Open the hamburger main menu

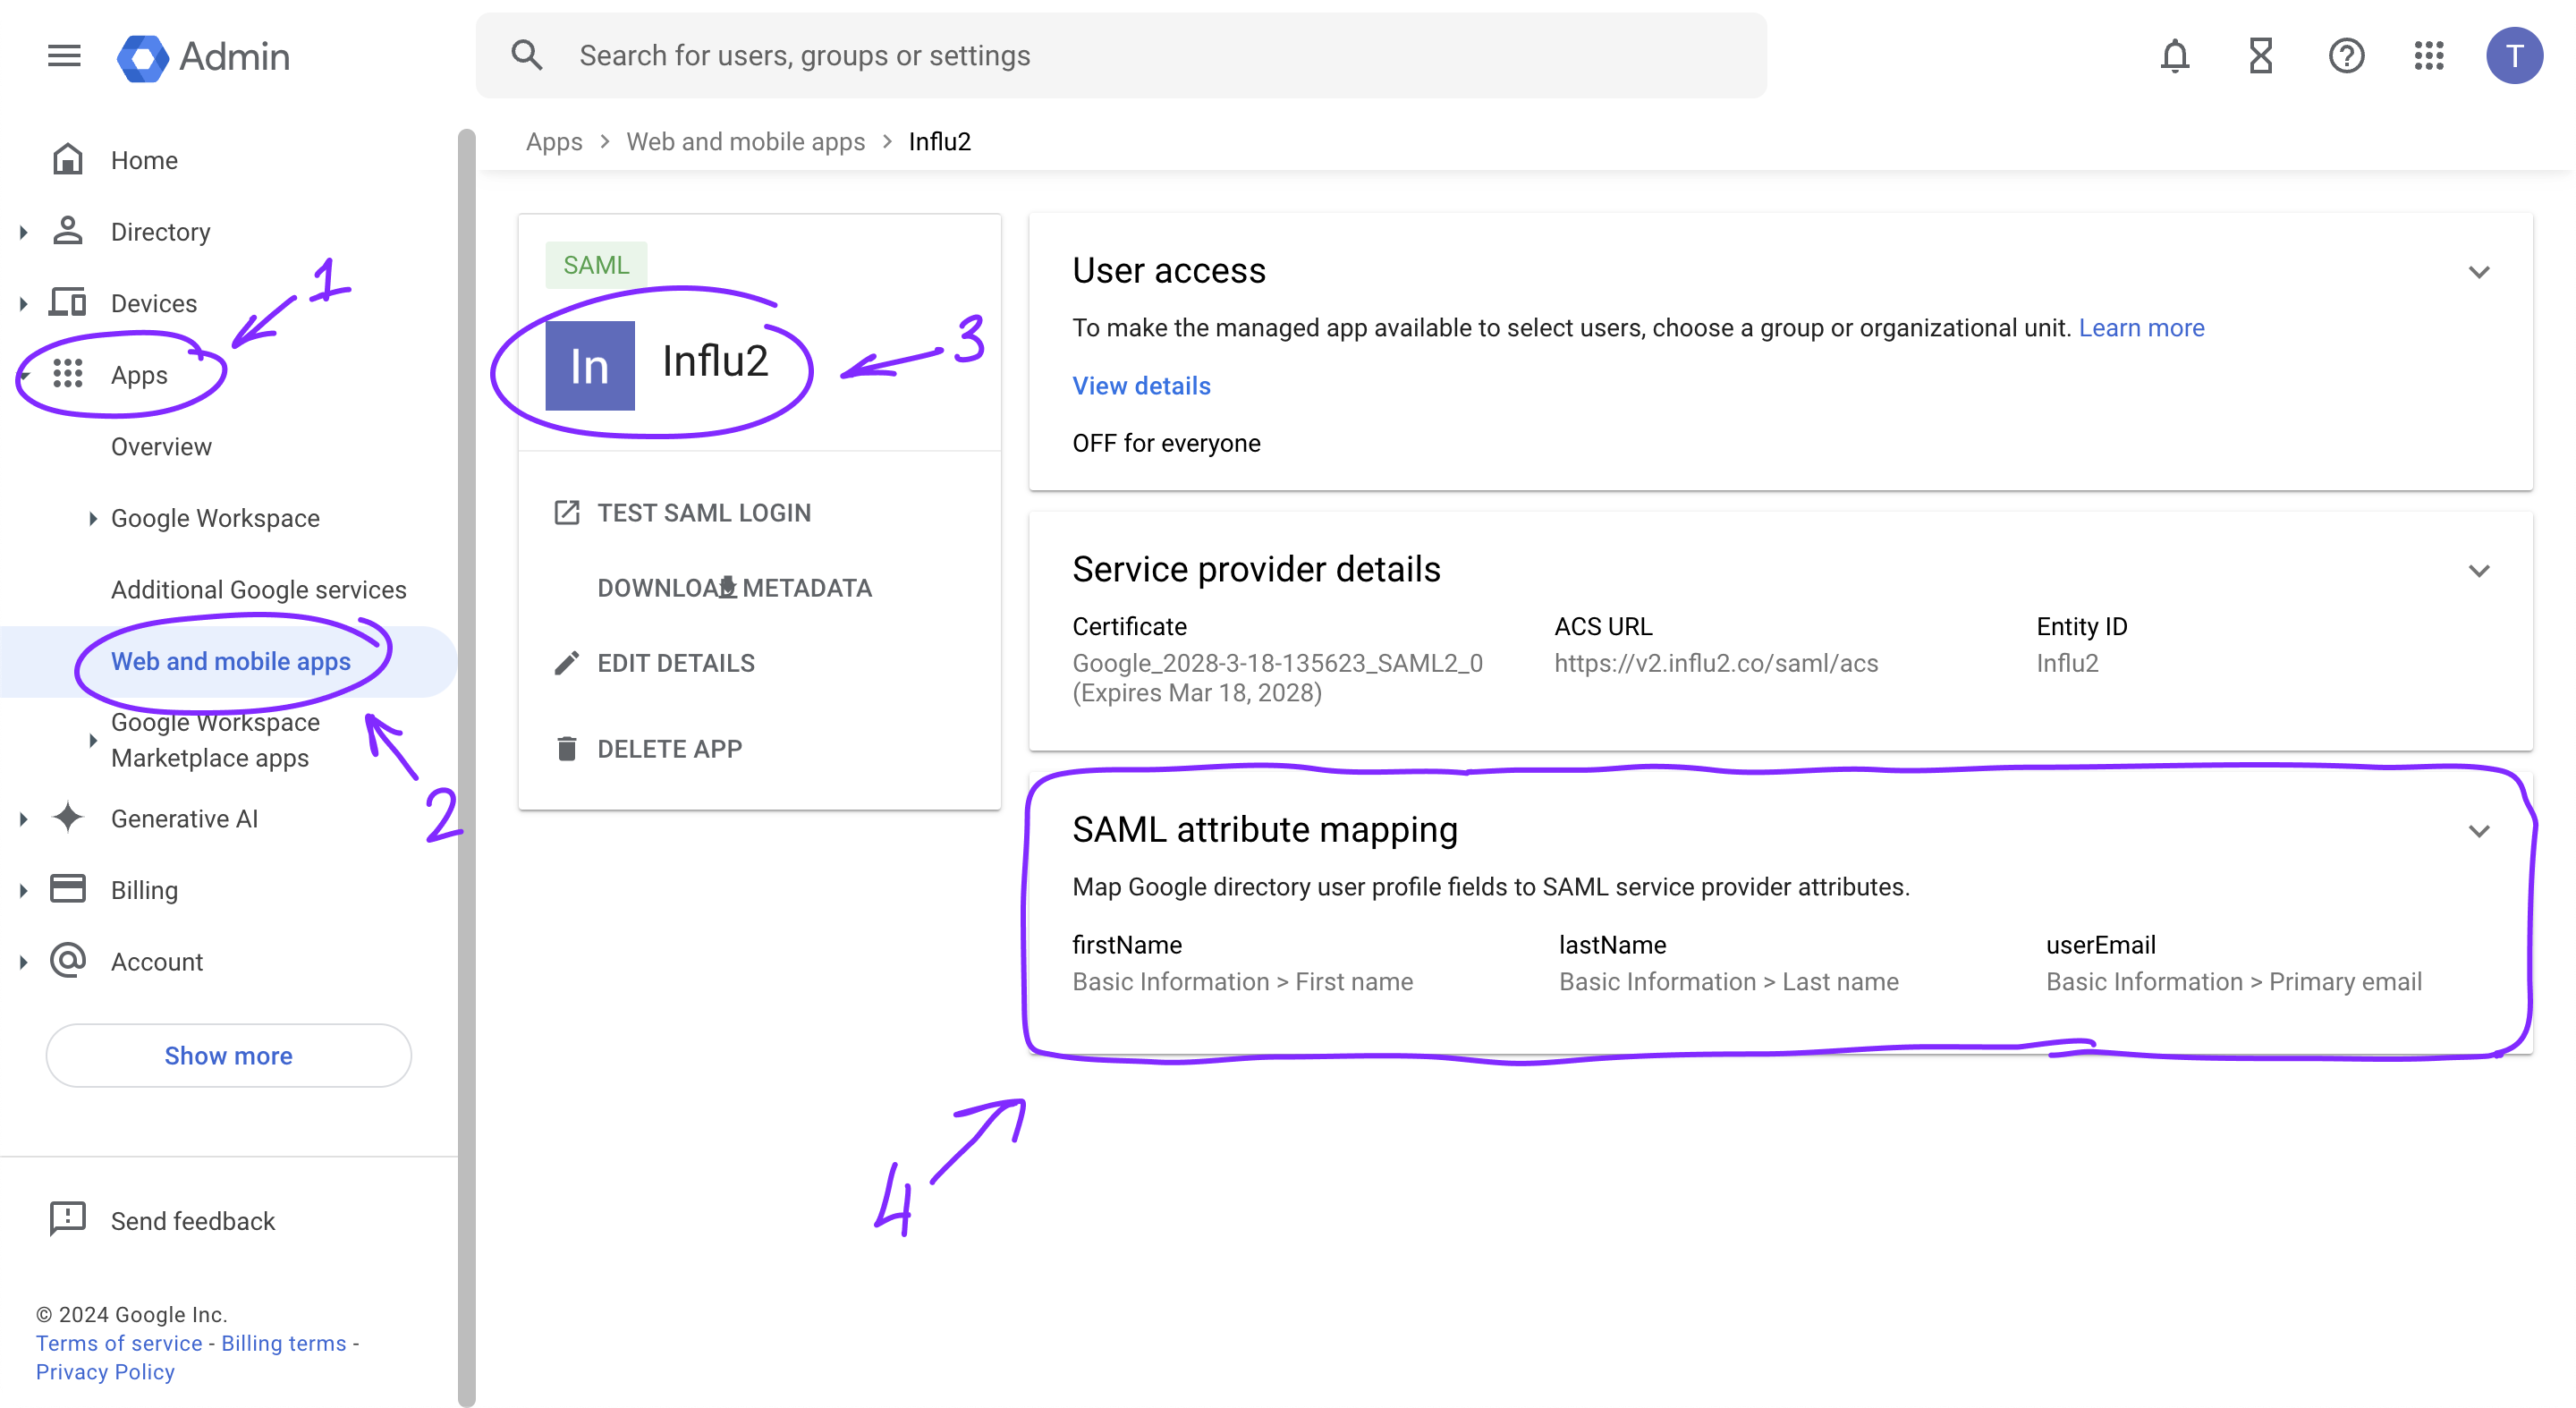point(64,56)
